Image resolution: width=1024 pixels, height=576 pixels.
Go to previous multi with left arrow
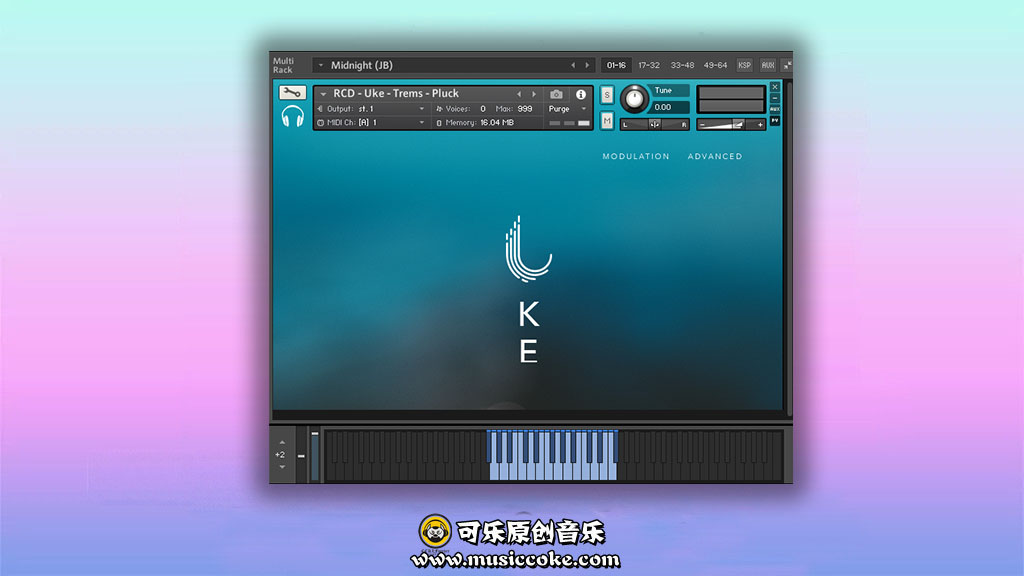(x=573, y=65)
